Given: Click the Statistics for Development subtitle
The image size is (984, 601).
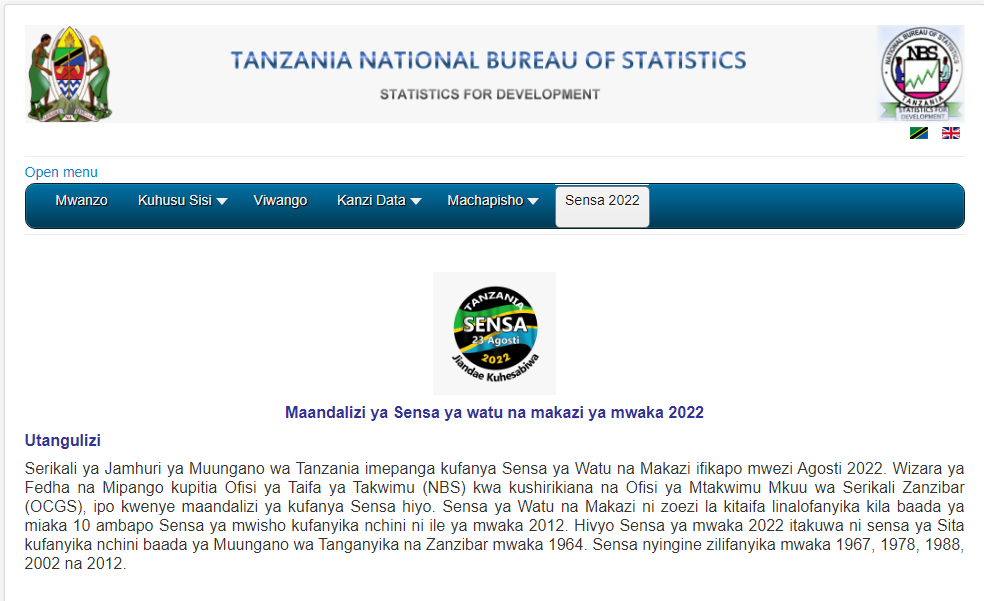Looking at the screenshot, I should click(489, 94).
